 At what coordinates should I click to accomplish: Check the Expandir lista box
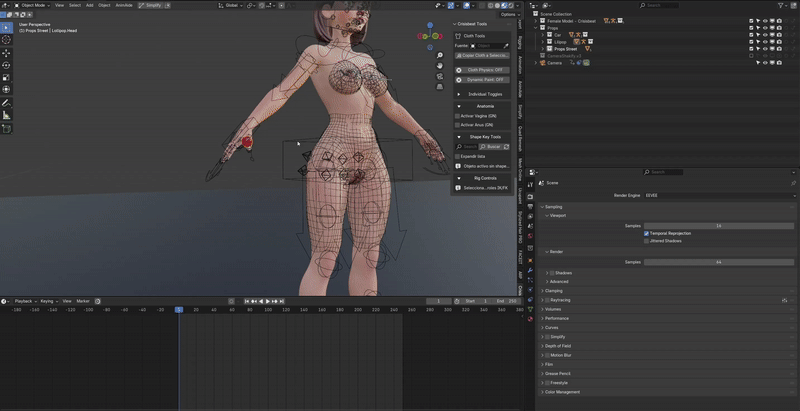(x=457, y=157)
